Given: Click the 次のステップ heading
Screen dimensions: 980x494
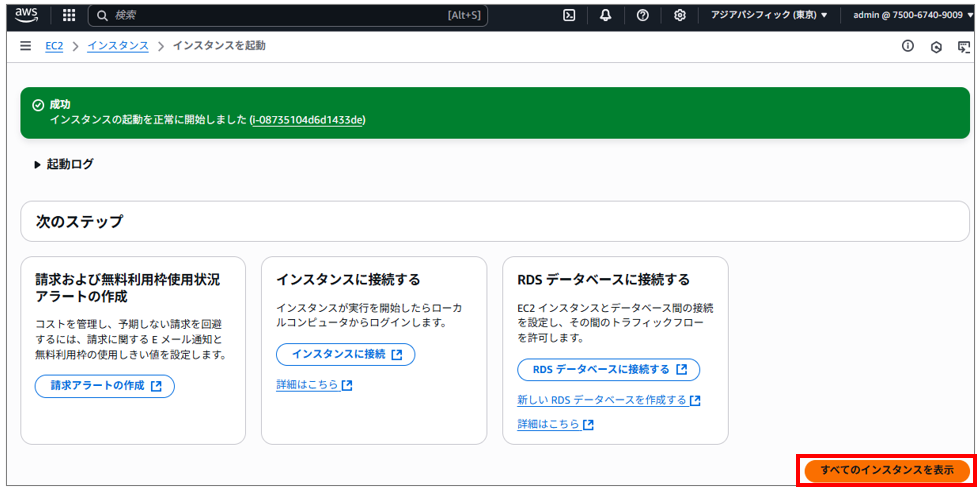Looking at the screenshot, I should 79,221.
